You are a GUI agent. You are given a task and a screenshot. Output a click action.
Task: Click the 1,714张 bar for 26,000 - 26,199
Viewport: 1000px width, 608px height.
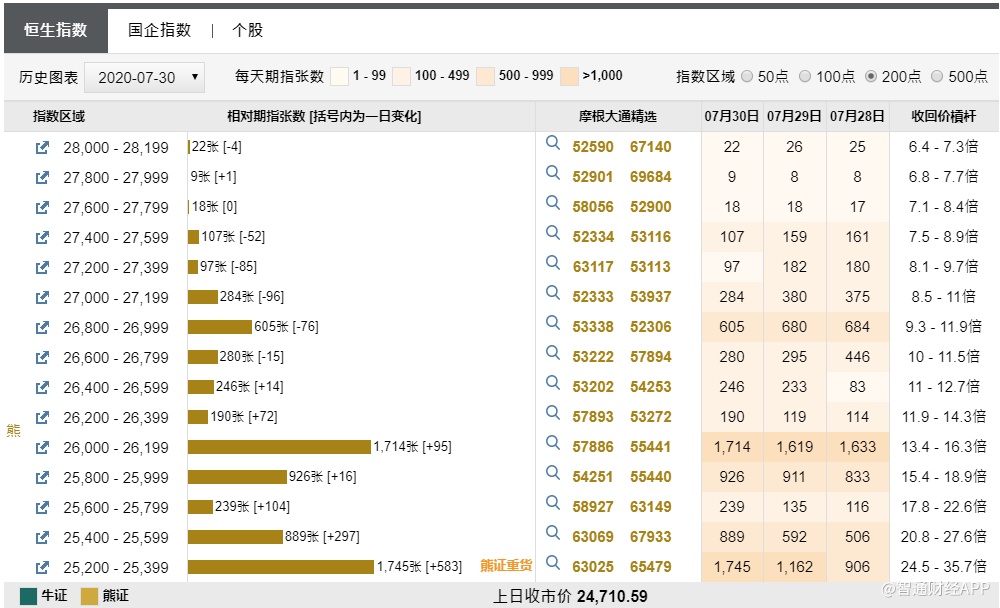click(279, 447)
